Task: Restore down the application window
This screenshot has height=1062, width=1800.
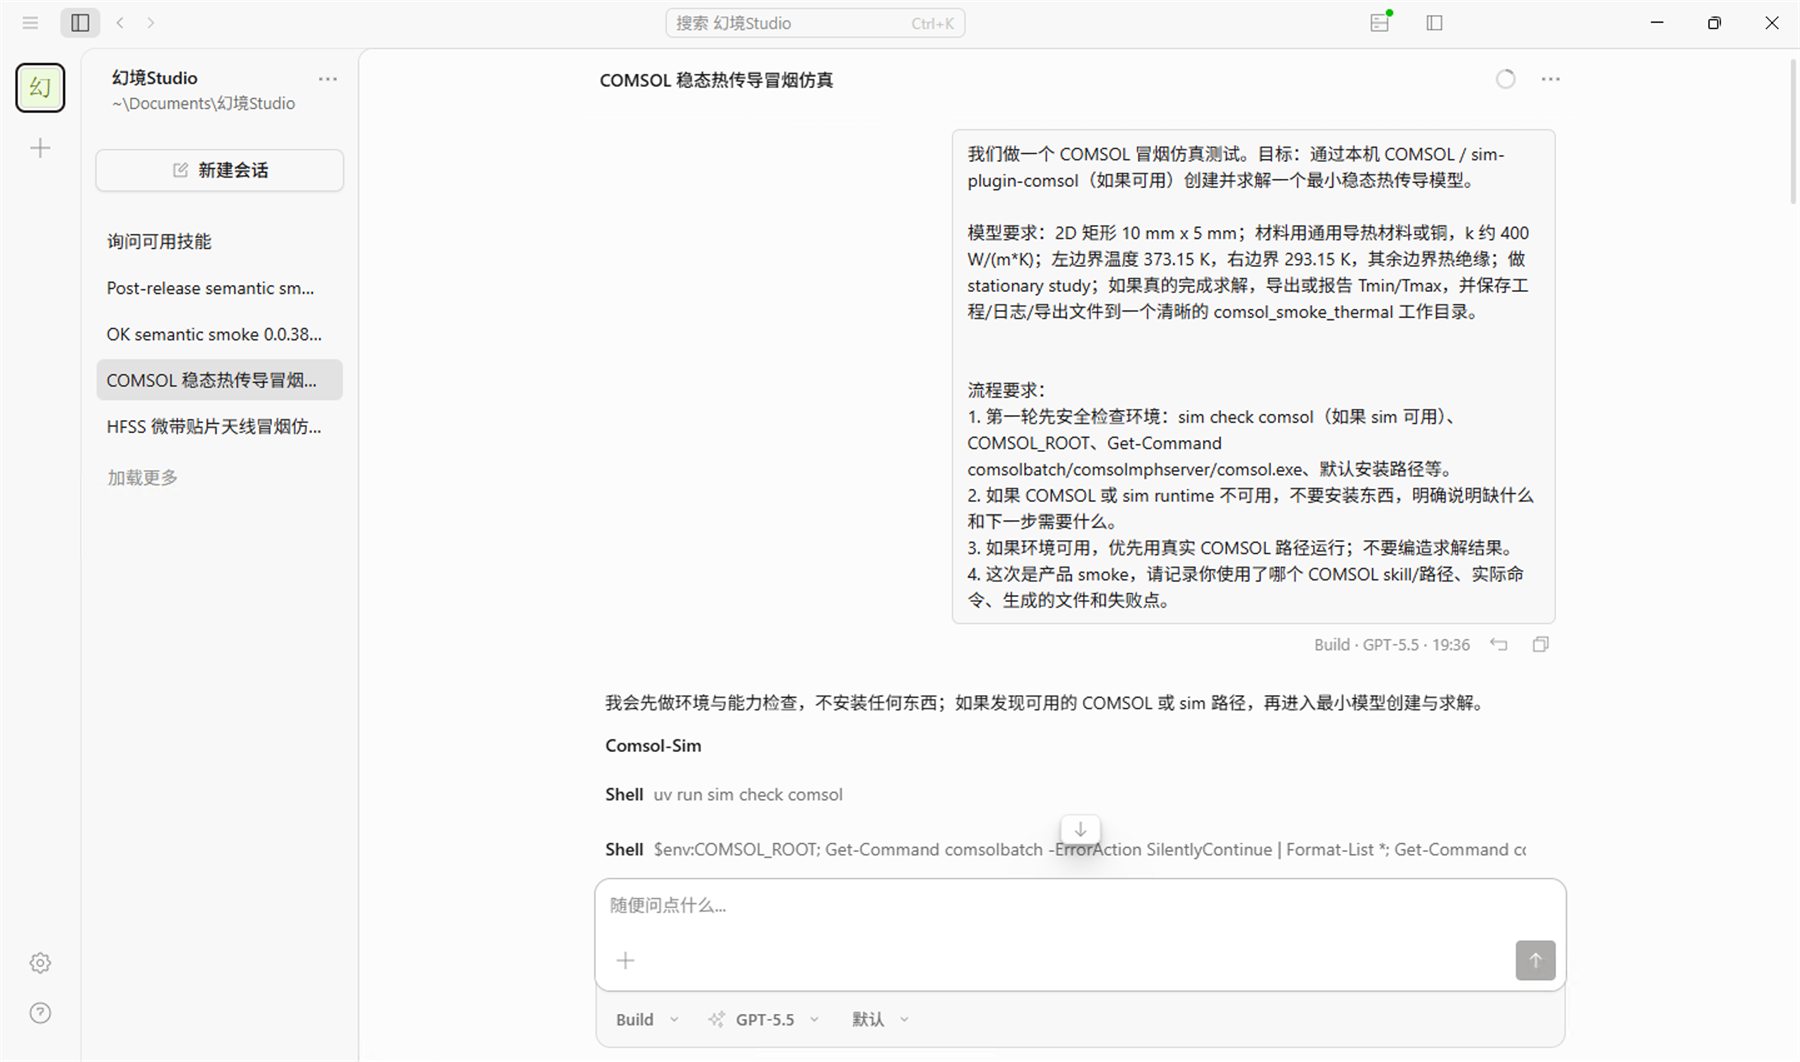Action: [x=1714, y=22]
